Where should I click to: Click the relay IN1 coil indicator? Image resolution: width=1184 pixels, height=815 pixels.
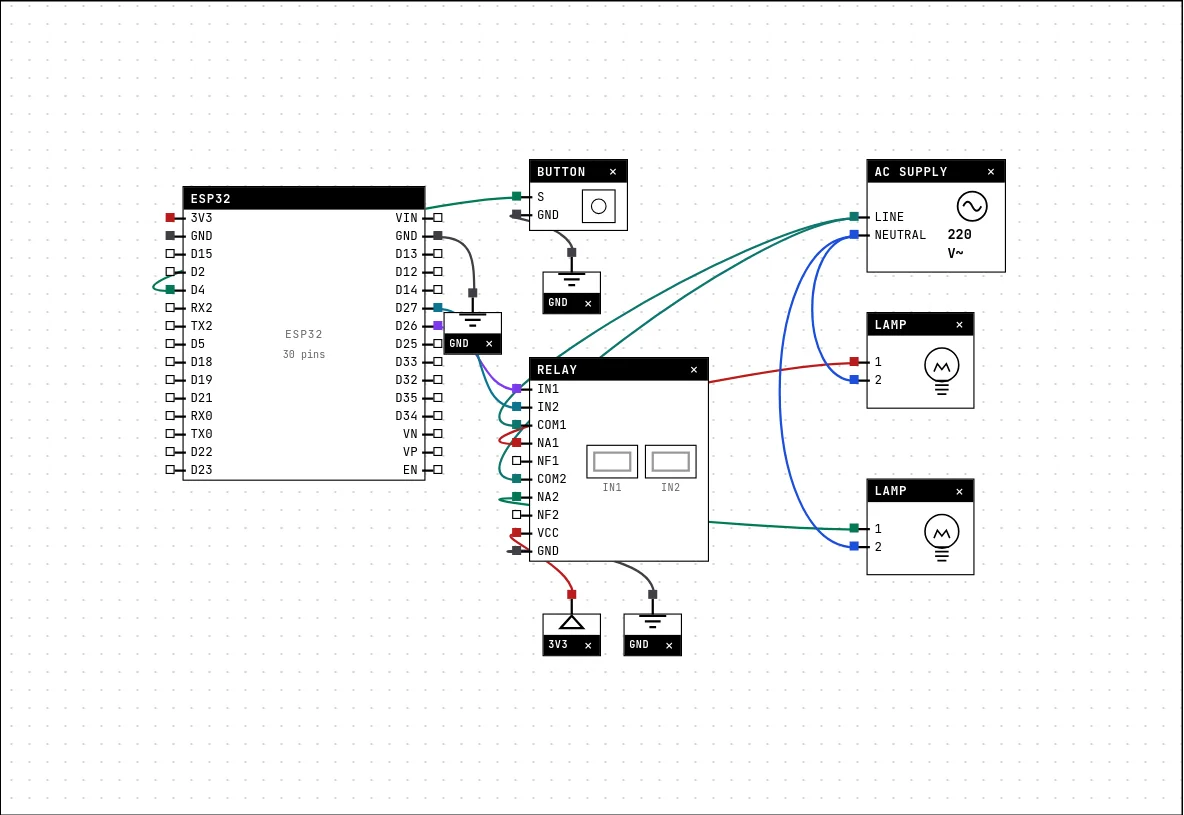612,462
